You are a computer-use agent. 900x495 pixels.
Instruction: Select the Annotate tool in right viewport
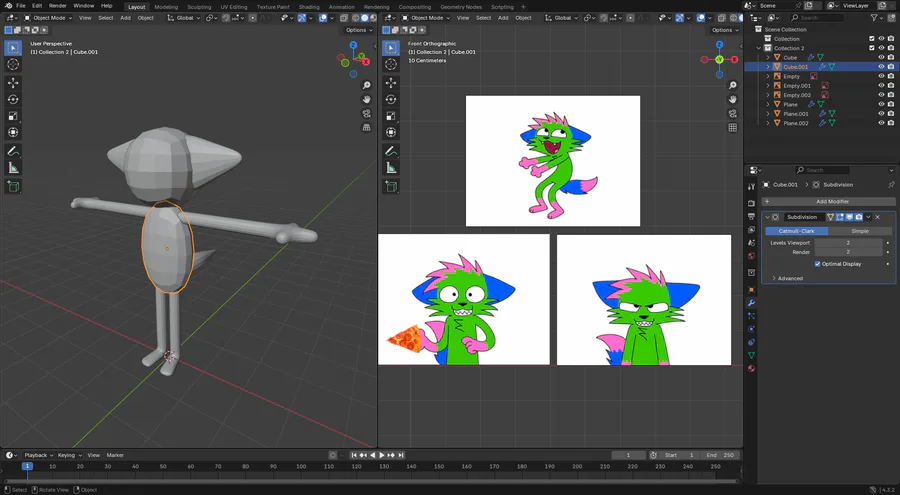pyautogui.click(x=391, y=152)
